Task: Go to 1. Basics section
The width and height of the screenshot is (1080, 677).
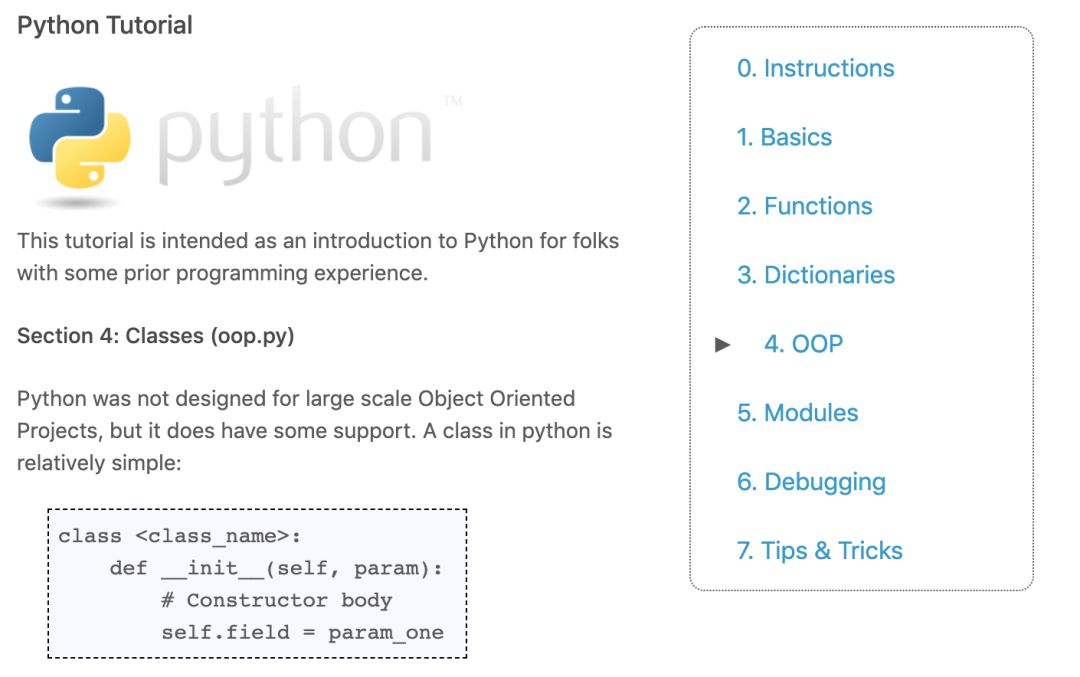Action: click(784, 137)
